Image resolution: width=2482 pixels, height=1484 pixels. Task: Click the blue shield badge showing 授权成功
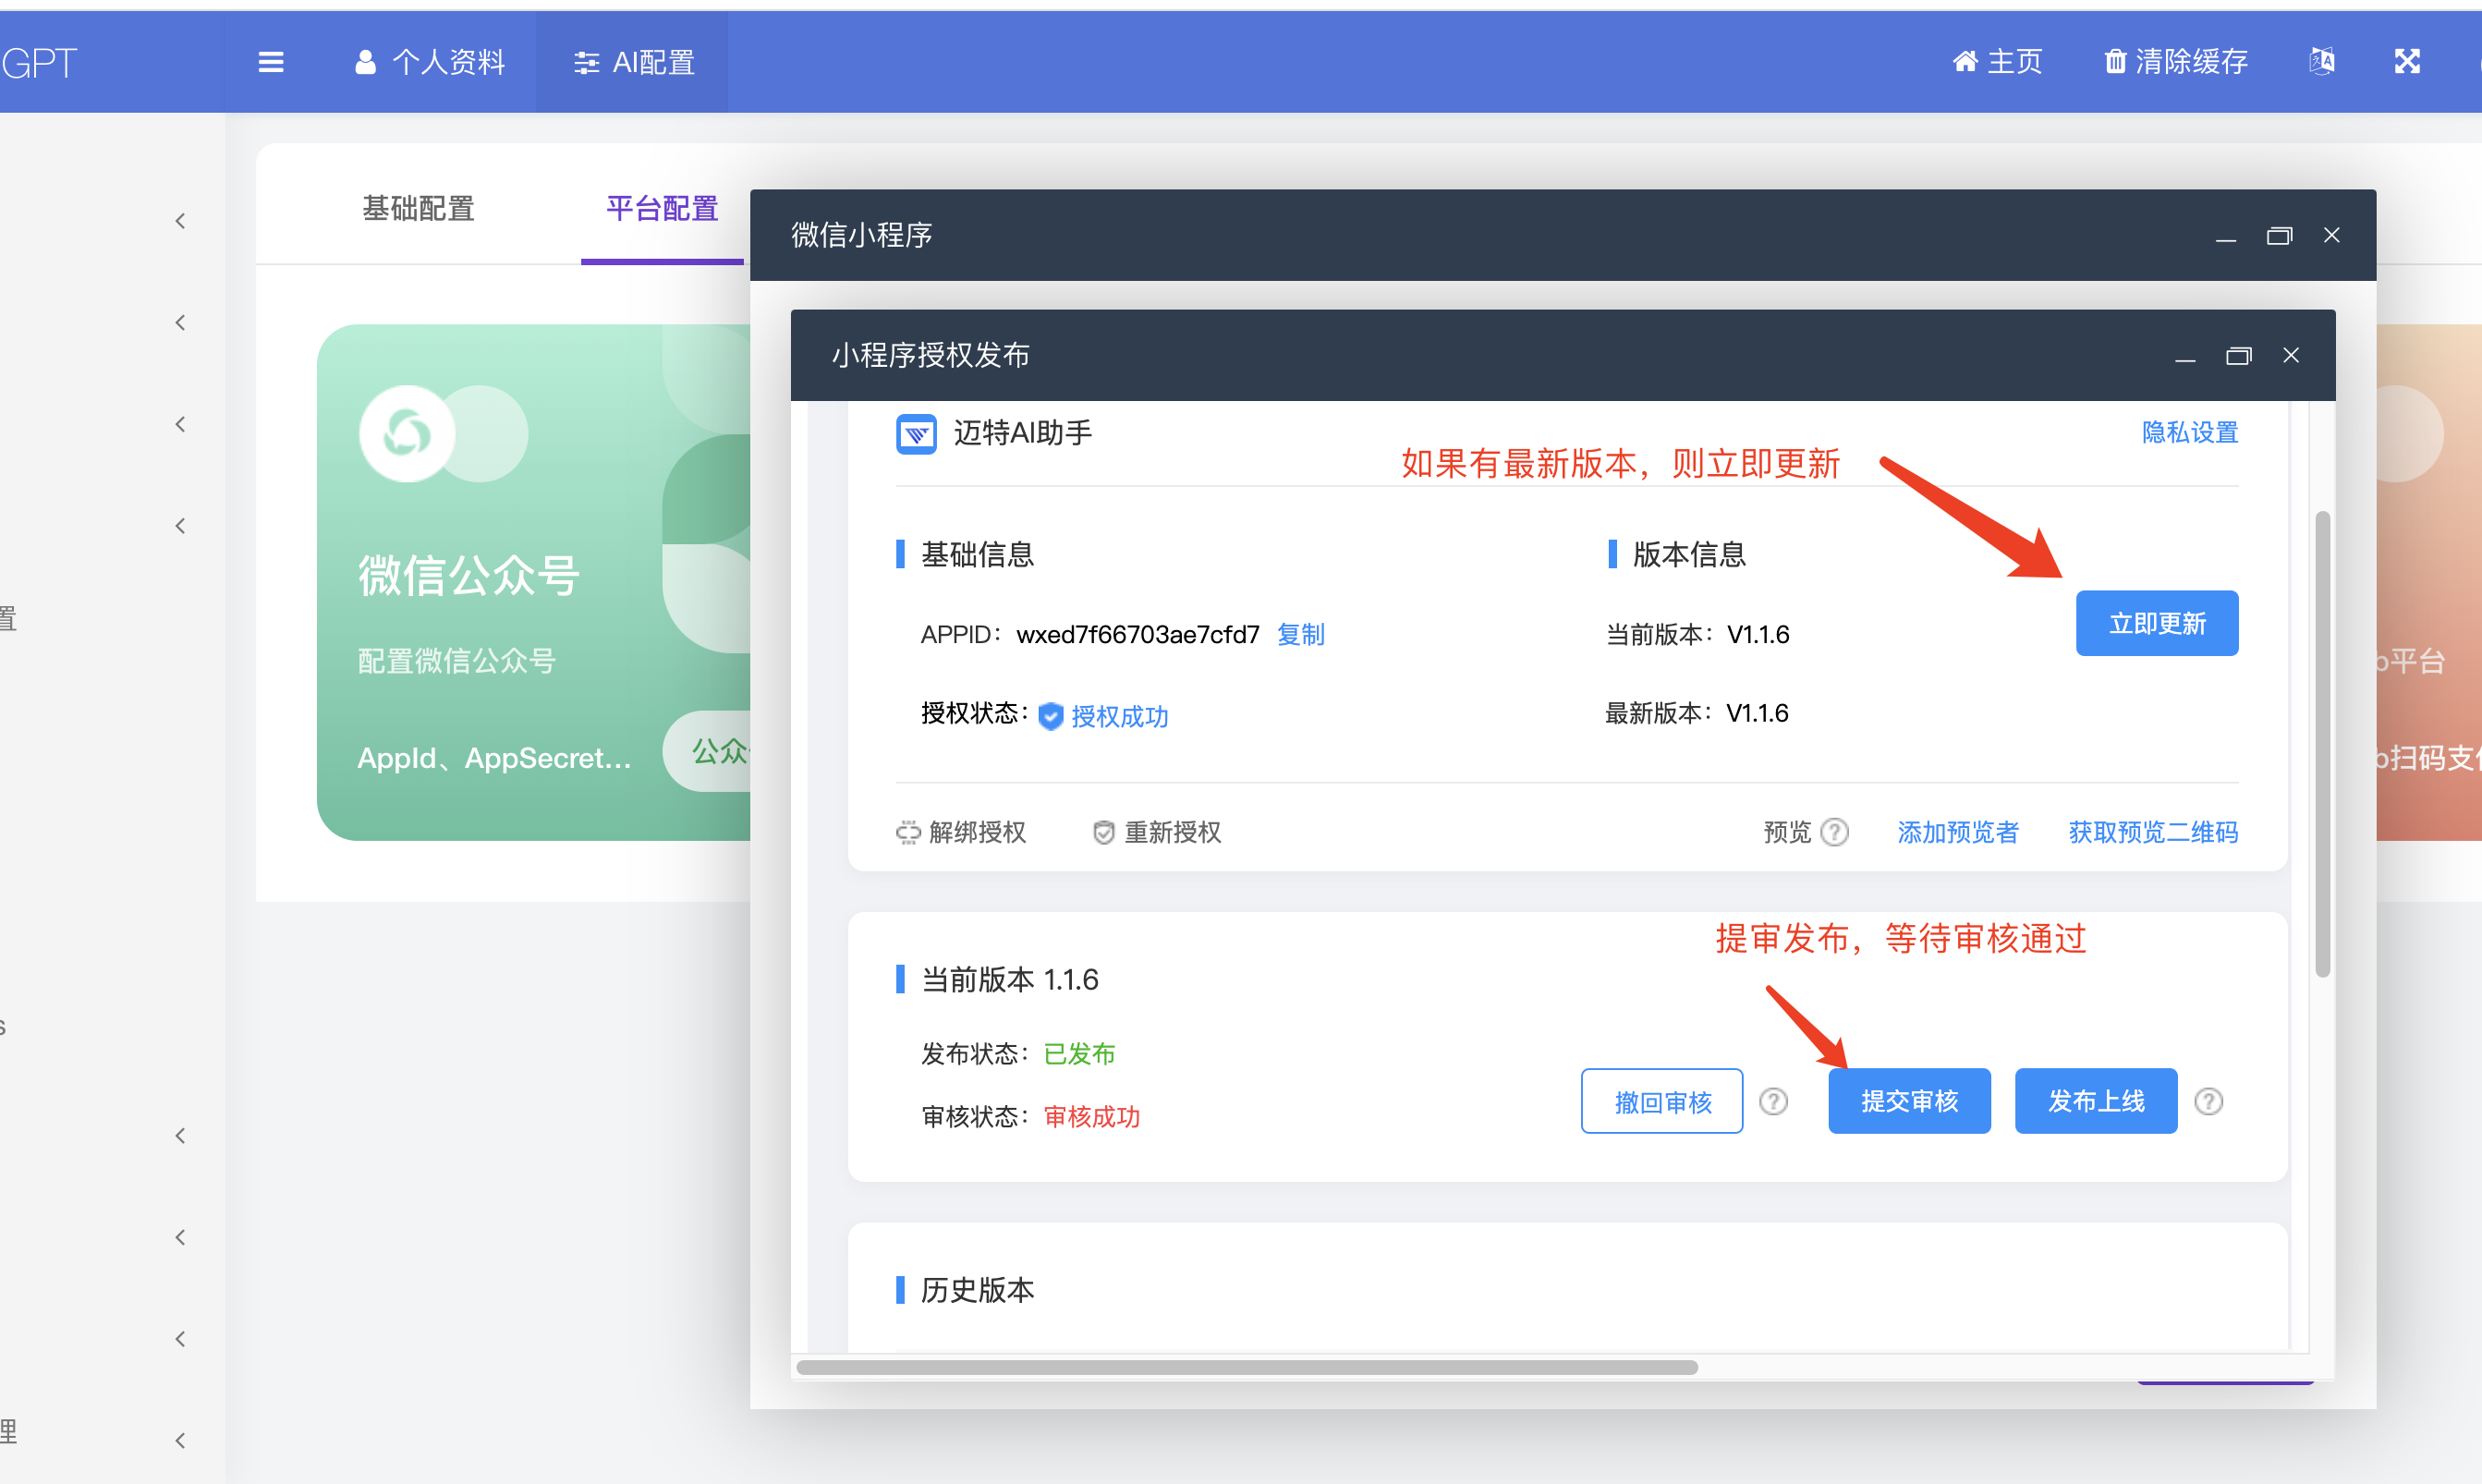coord(1050,716)
